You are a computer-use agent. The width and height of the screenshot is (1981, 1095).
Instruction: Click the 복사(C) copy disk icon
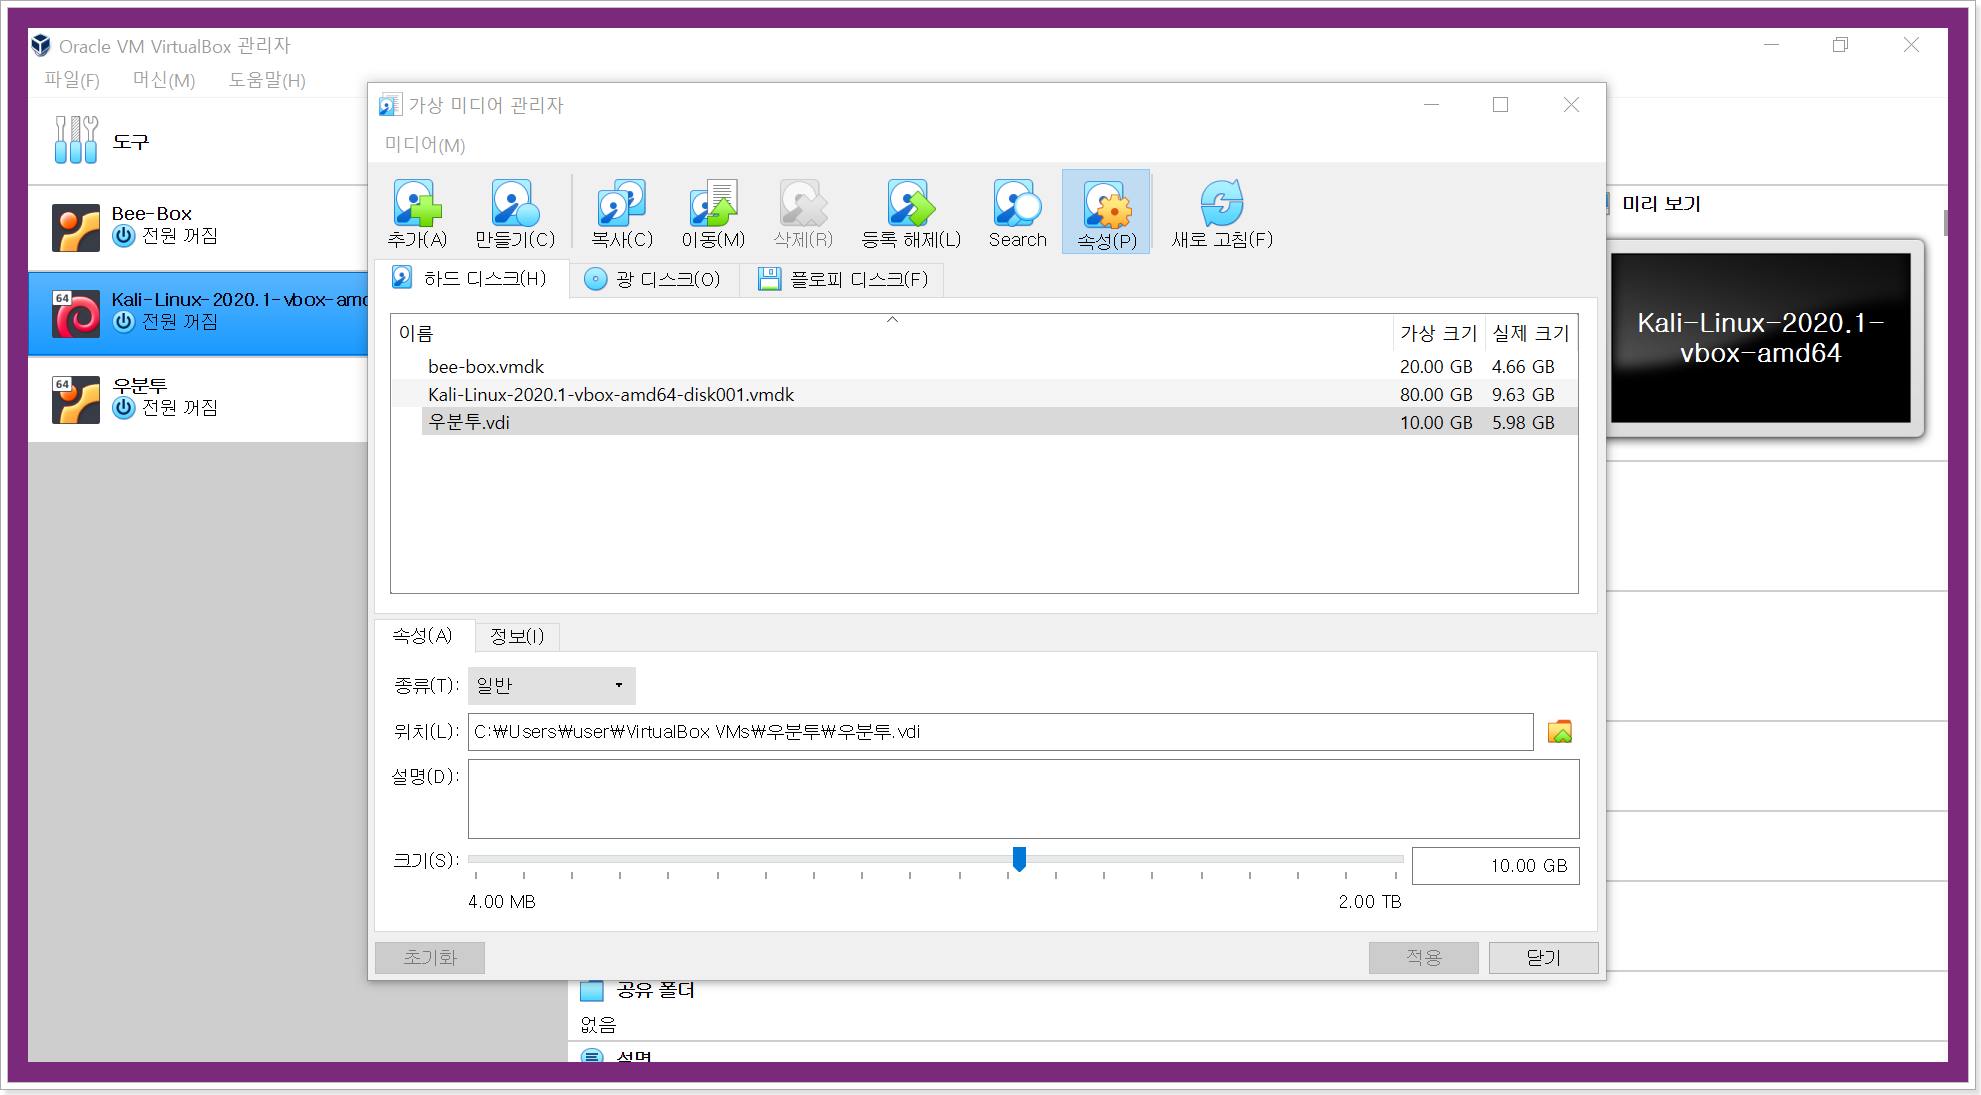click(x=621, y=203)
